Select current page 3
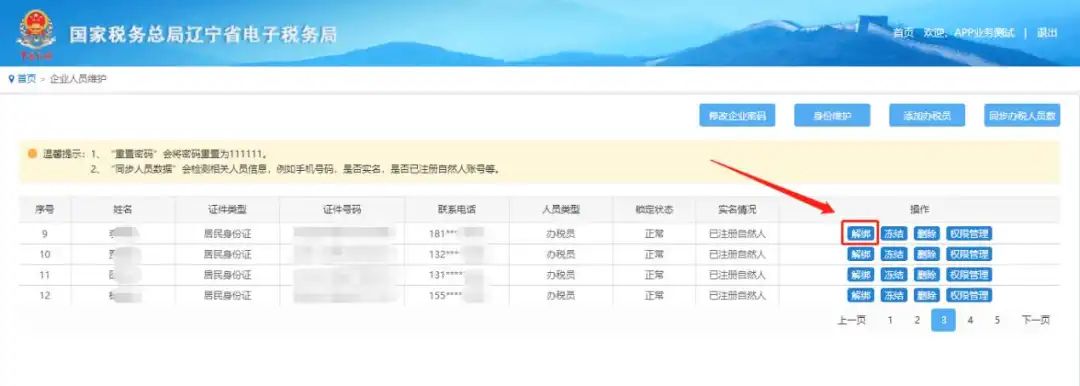The width and height of the screenshot is (1080, 386). [x=944, y=320]
